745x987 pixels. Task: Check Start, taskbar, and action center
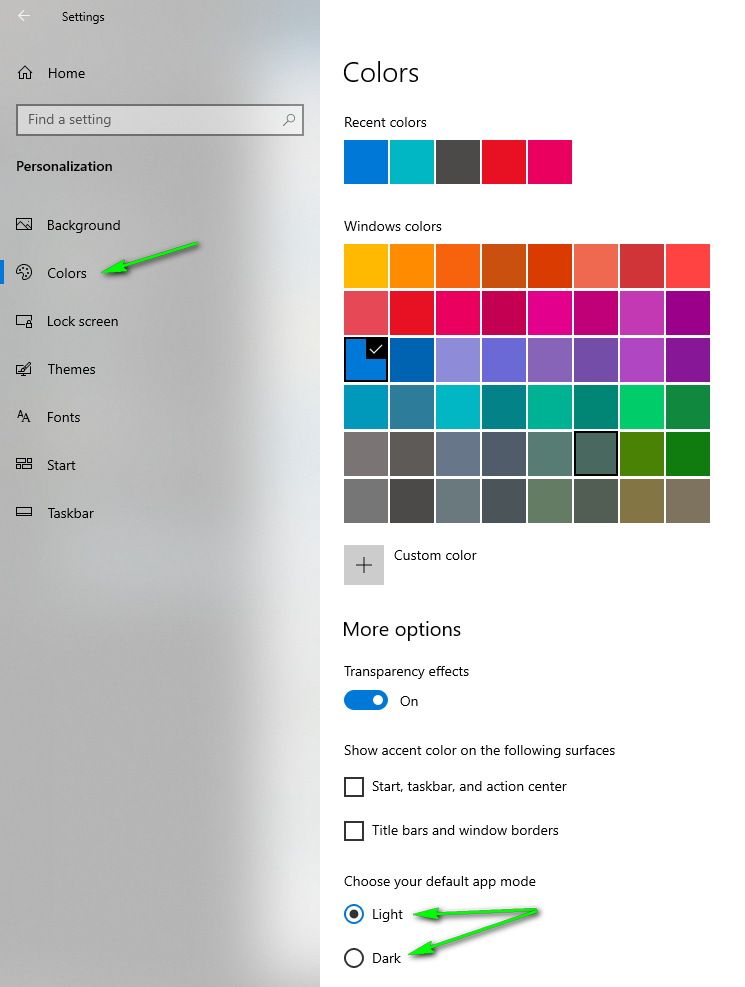pyautogui.click(x=354, y=787)
